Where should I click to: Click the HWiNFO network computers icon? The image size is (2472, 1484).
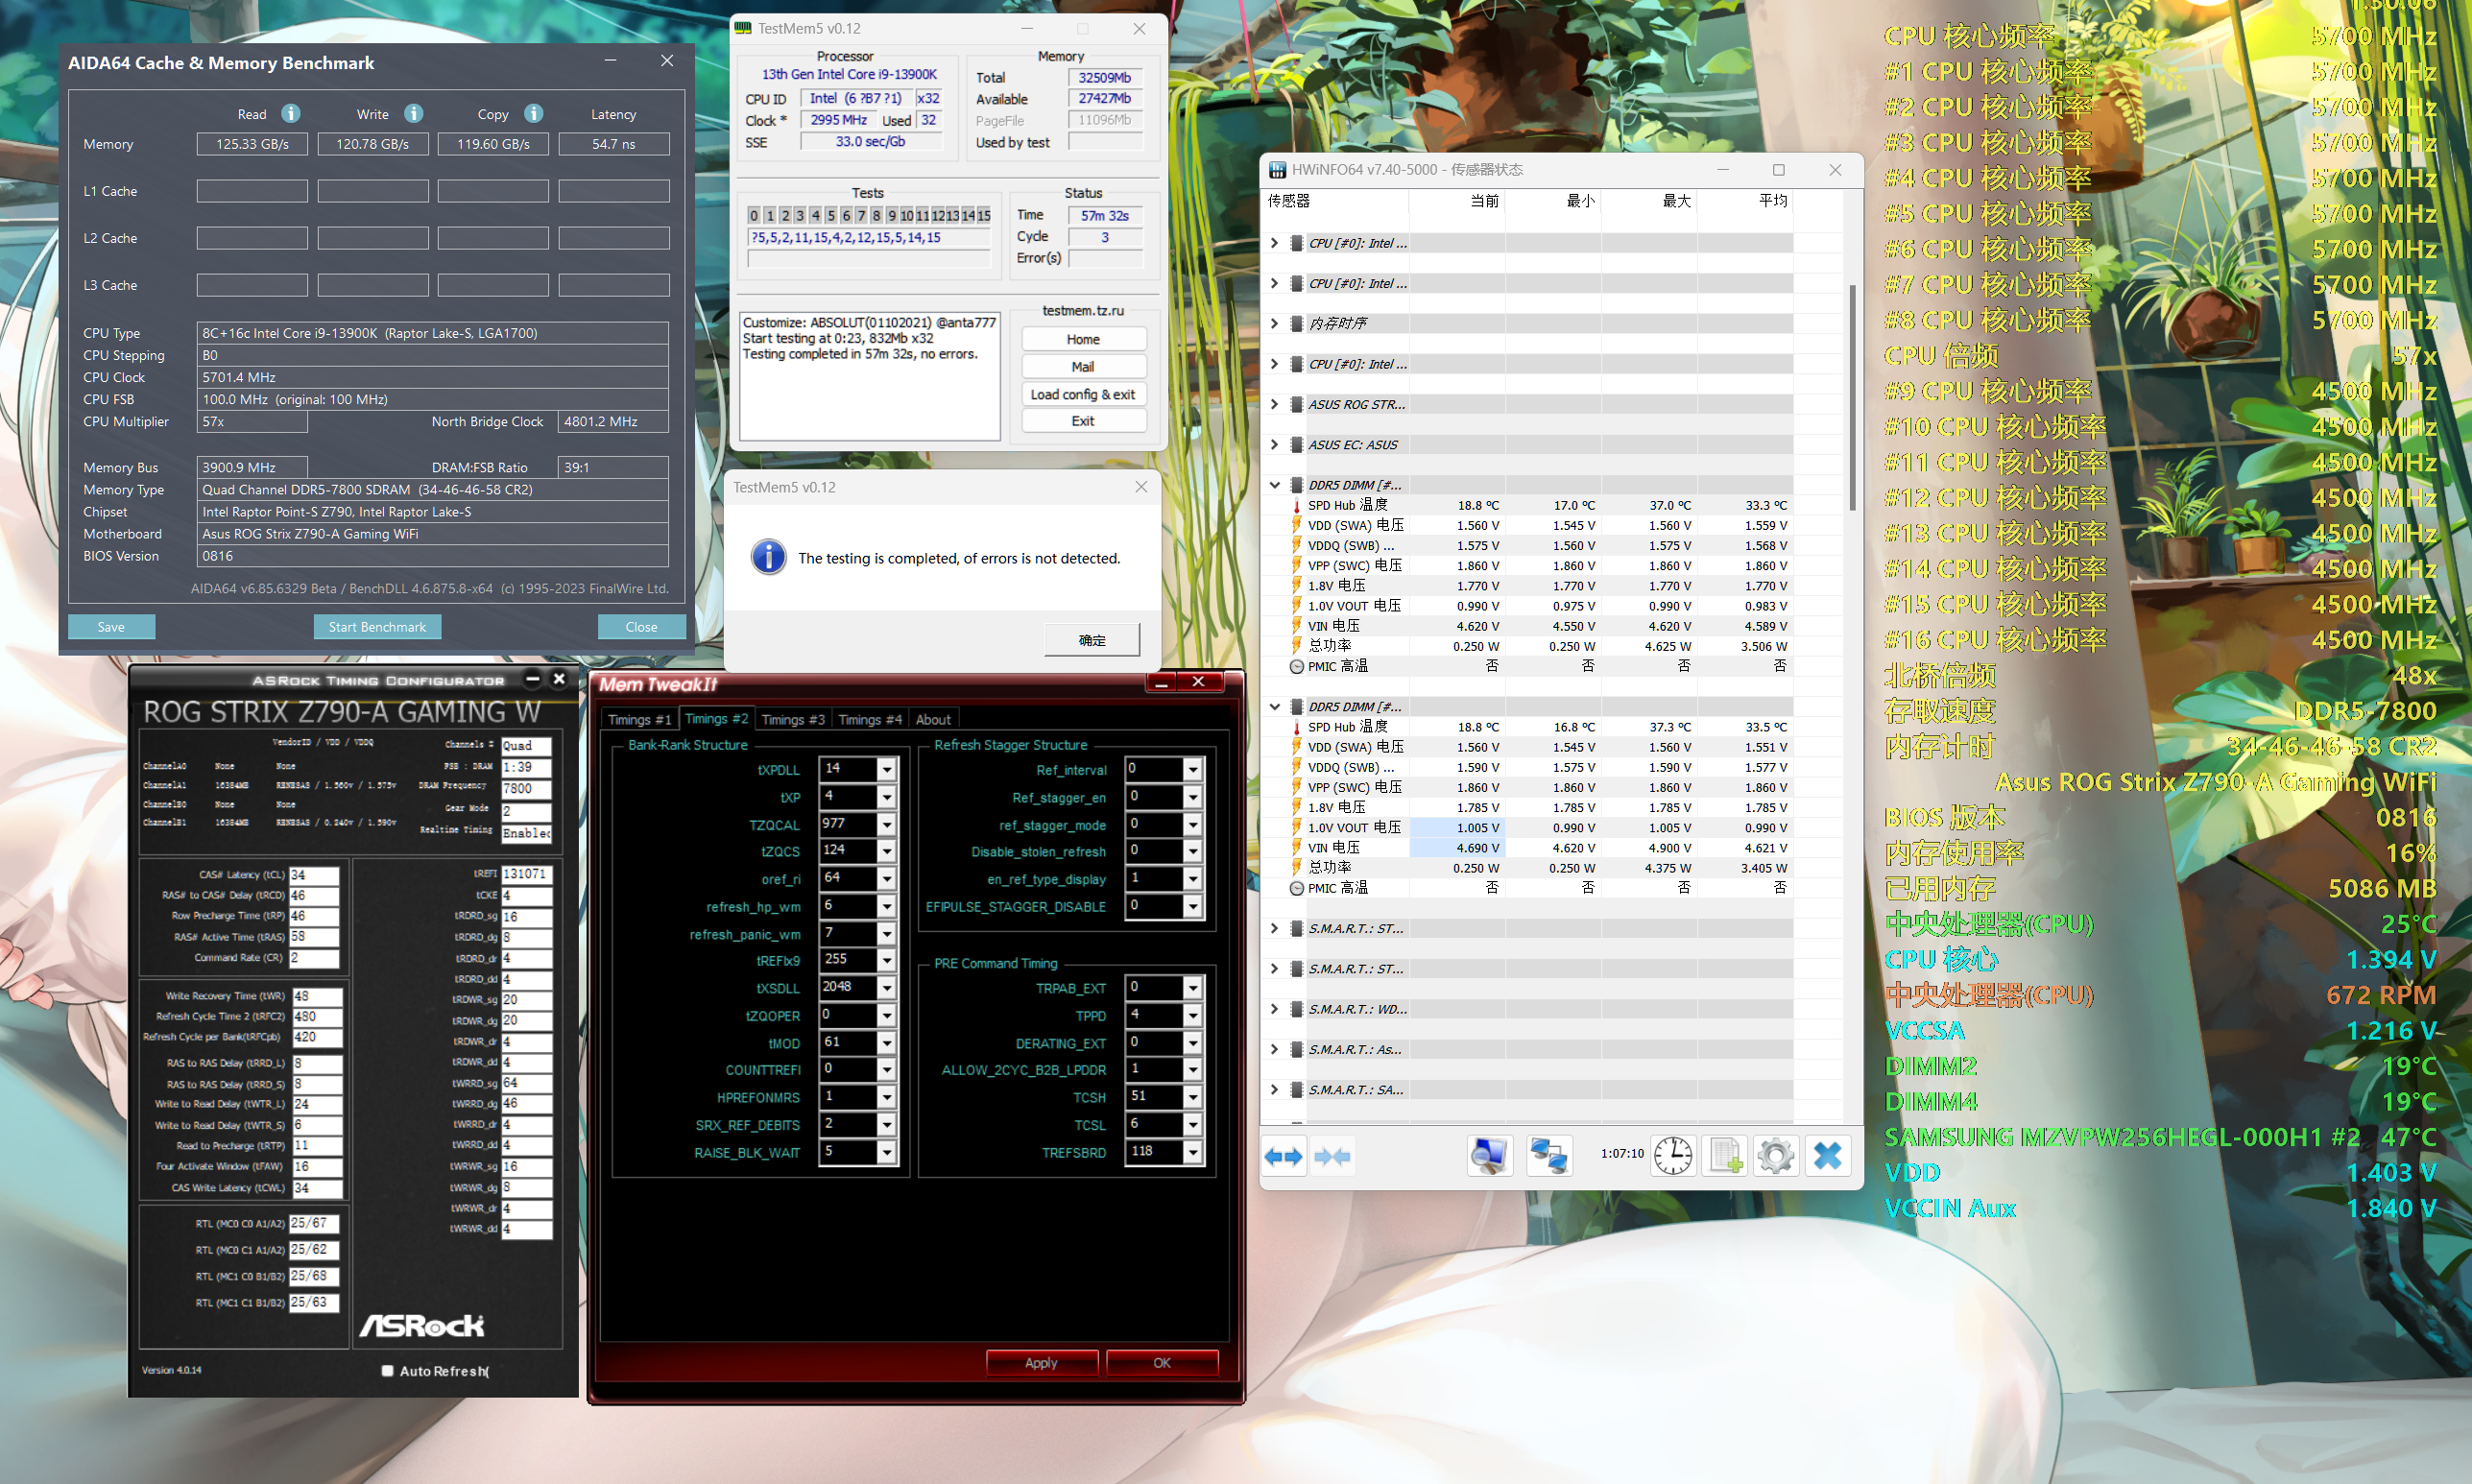[1548, 1156]
